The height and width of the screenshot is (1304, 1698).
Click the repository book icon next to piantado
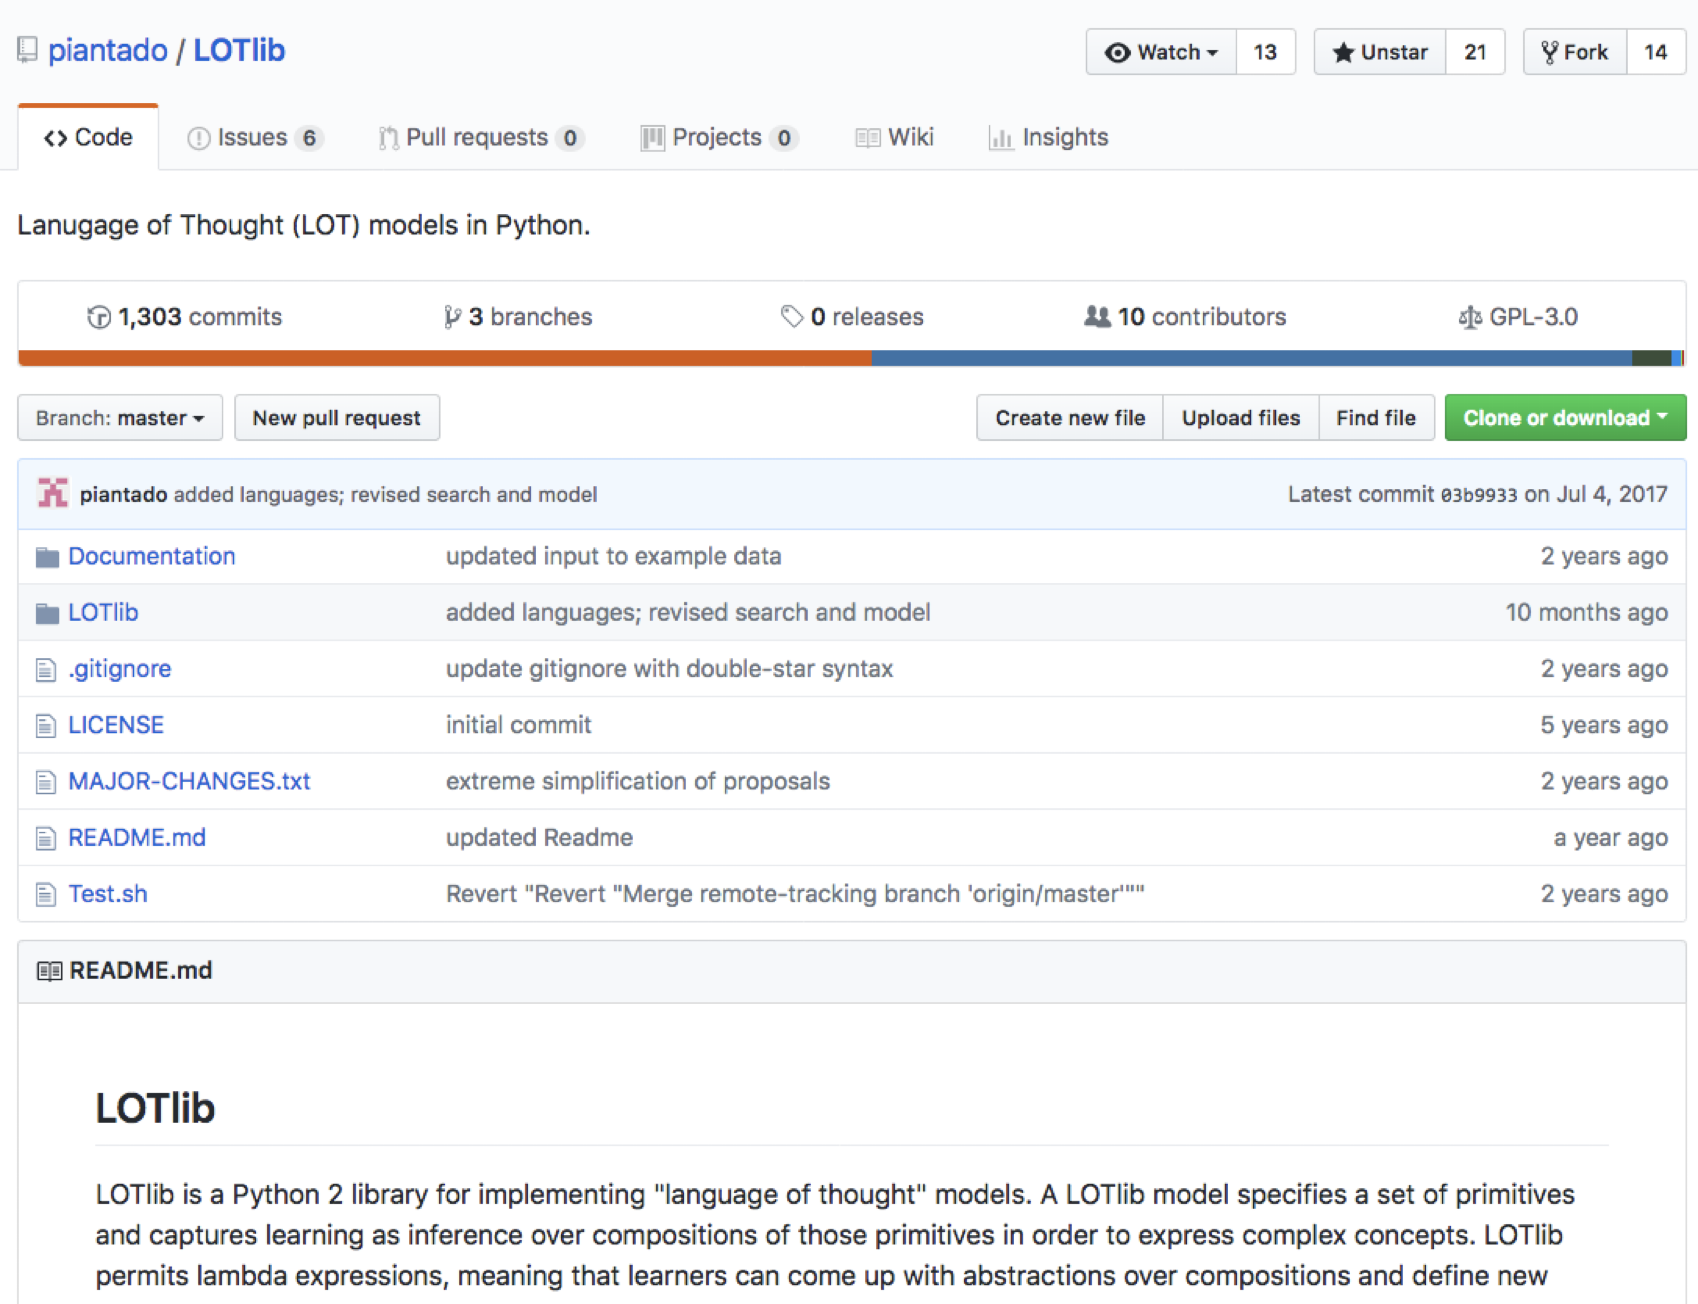[27, 49]
